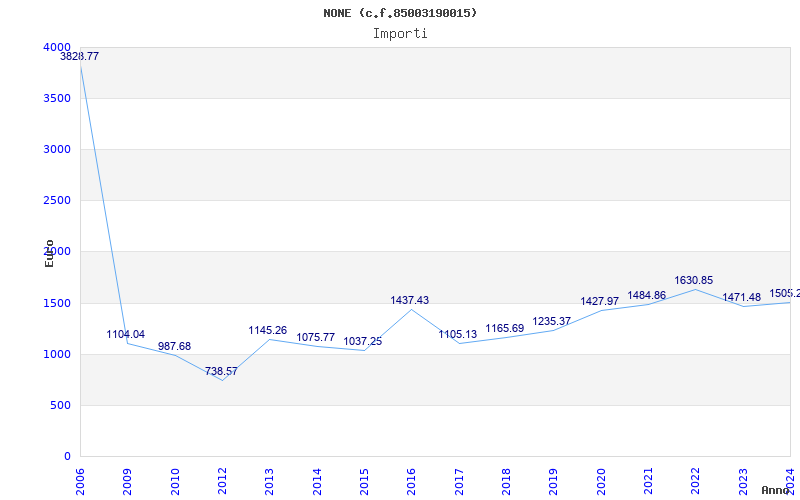This screenshot has width=800, height=500.
Task: Select the data label 1075.77
Action: [x=316, y=337]
